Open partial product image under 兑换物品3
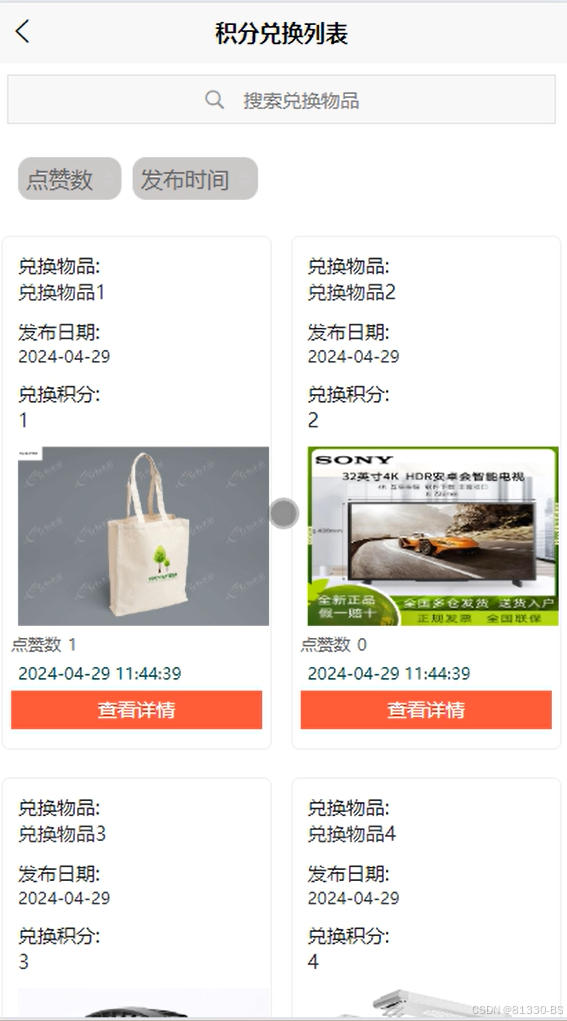This screenshot has width=567, height=1021. tap(143, 1003)
